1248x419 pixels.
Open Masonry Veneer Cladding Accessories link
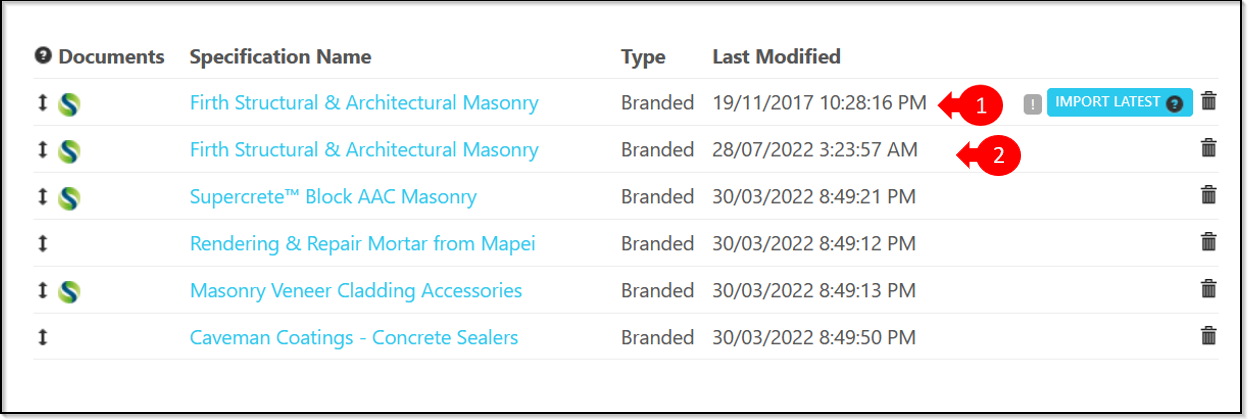click(x=356, y=290)
